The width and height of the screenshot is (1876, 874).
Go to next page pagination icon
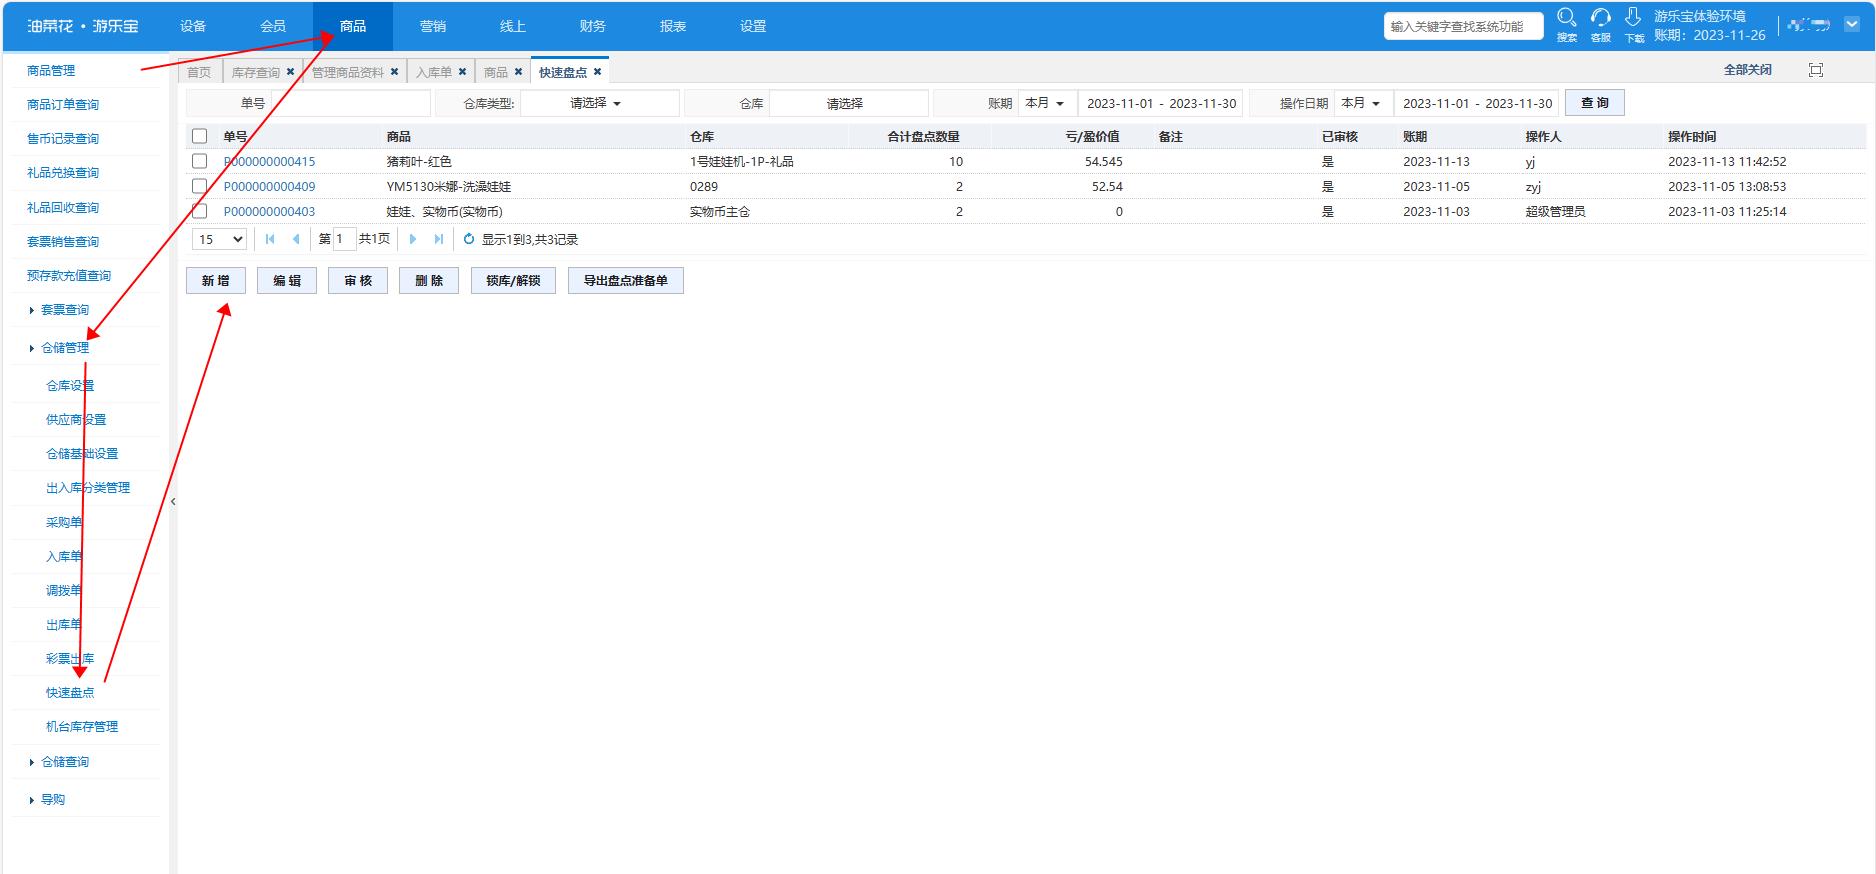tap(412, 239)
